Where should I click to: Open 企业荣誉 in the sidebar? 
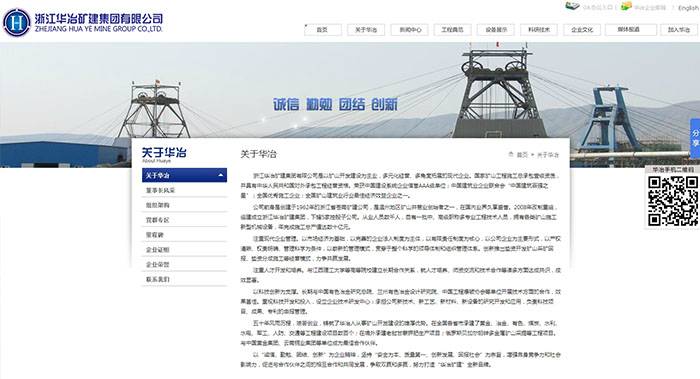(x=184, y=264)
